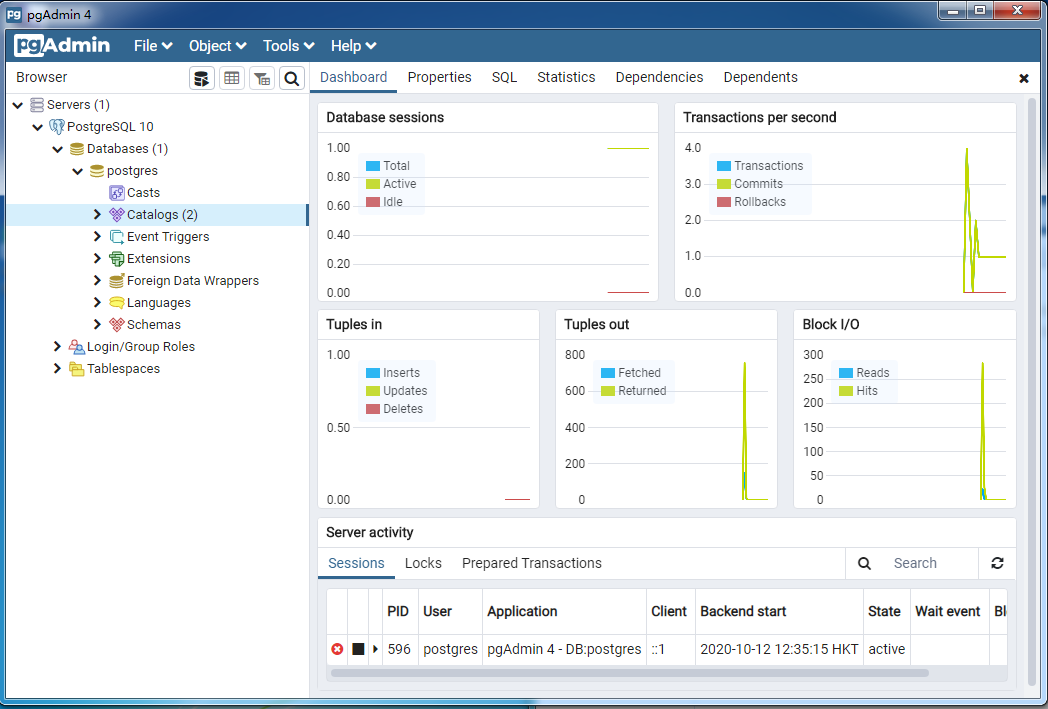Collapse the postgres database node
Image resolution: width=1048 pixels, height=709 pixels.
click(x=78, y=171)
